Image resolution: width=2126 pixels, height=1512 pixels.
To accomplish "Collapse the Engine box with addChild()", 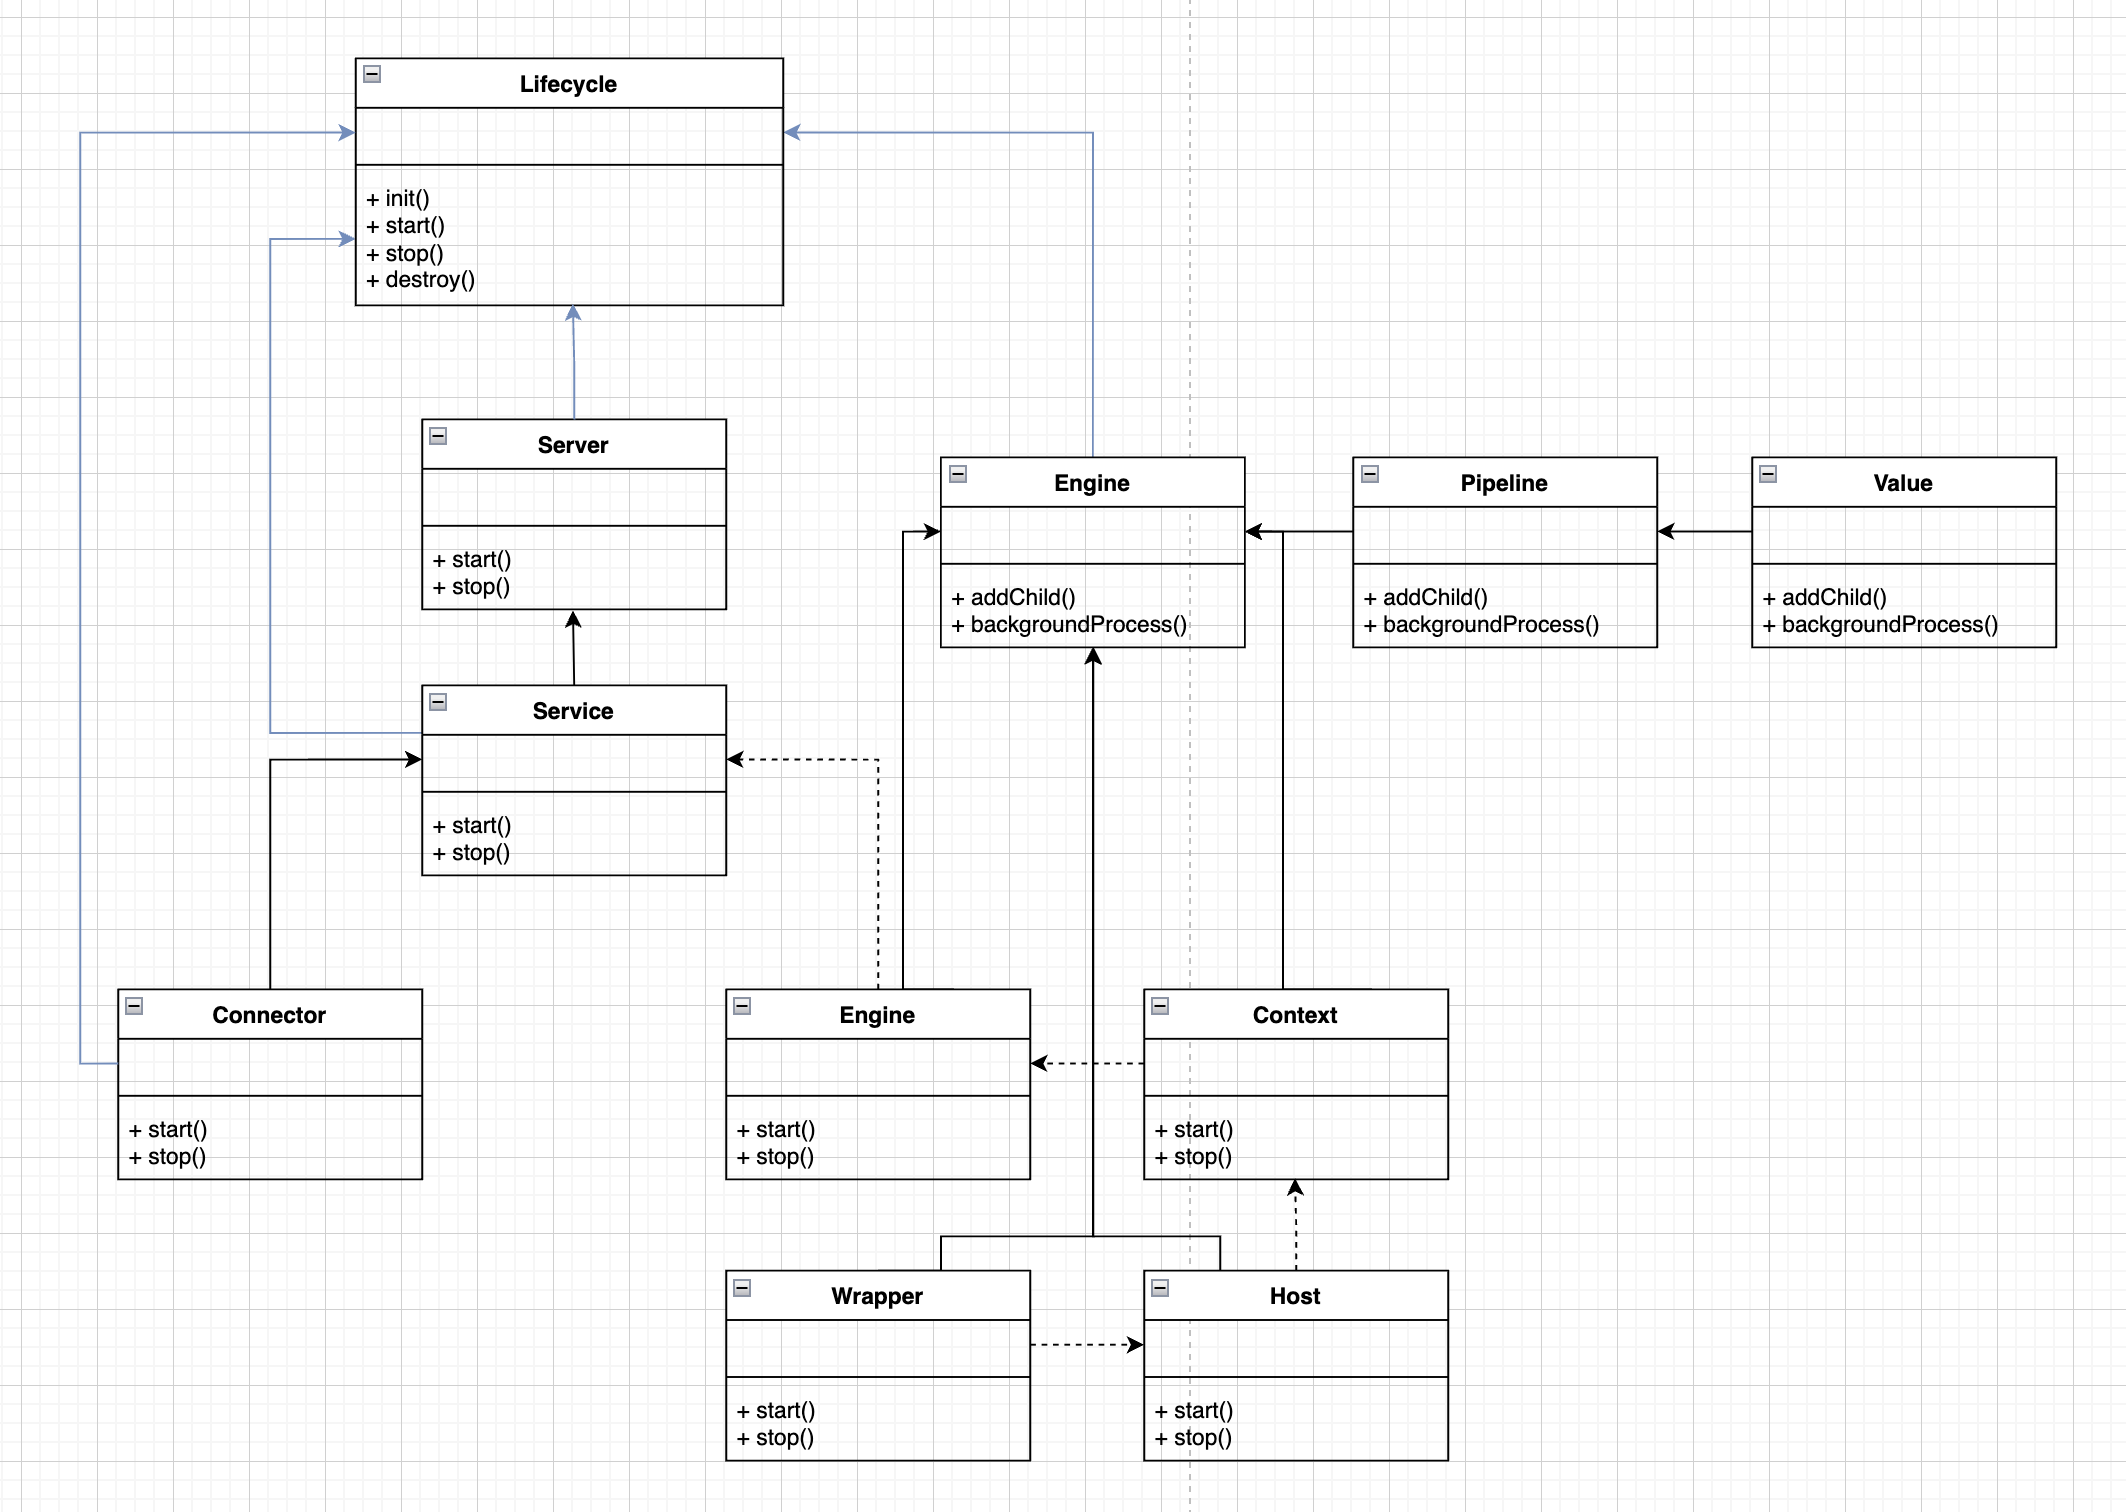I will click(958, 474).
